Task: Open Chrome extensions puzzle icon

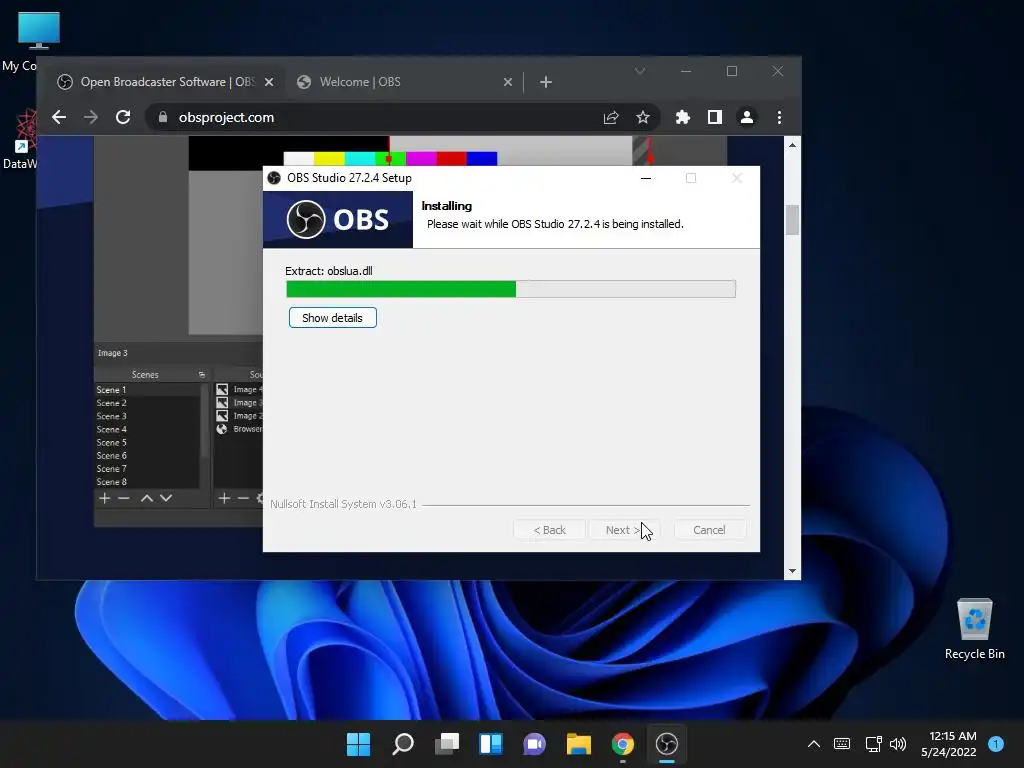Action: tap(682, 118)
